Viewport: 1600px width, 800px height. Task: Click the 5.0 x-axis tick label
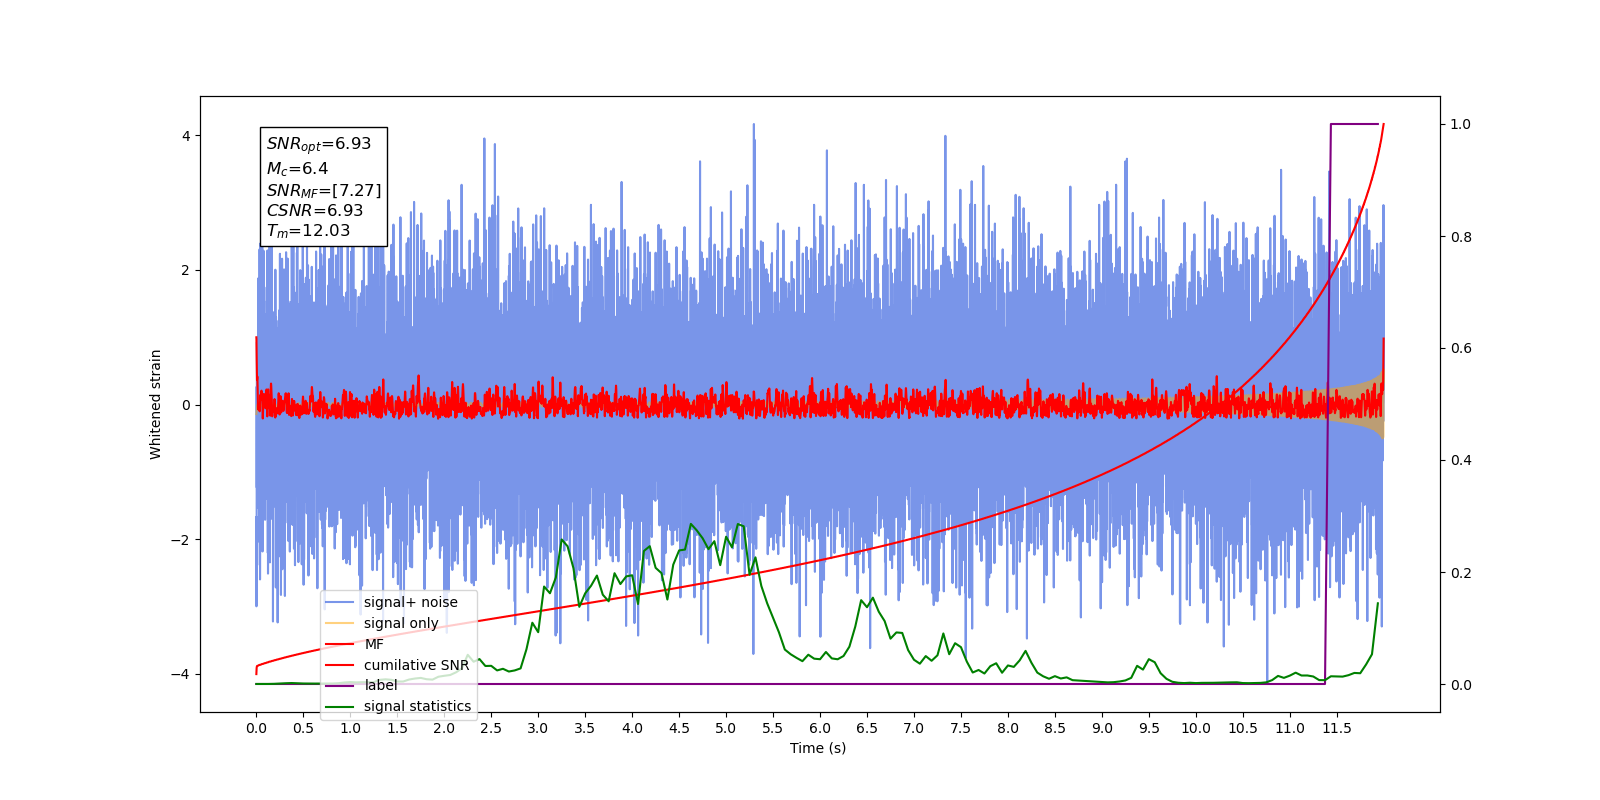point(726,728)
